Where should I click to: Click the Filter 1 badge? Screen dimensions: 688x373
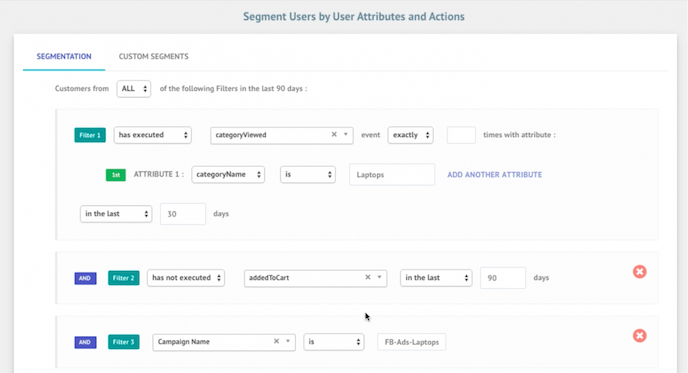pos(90,135)
